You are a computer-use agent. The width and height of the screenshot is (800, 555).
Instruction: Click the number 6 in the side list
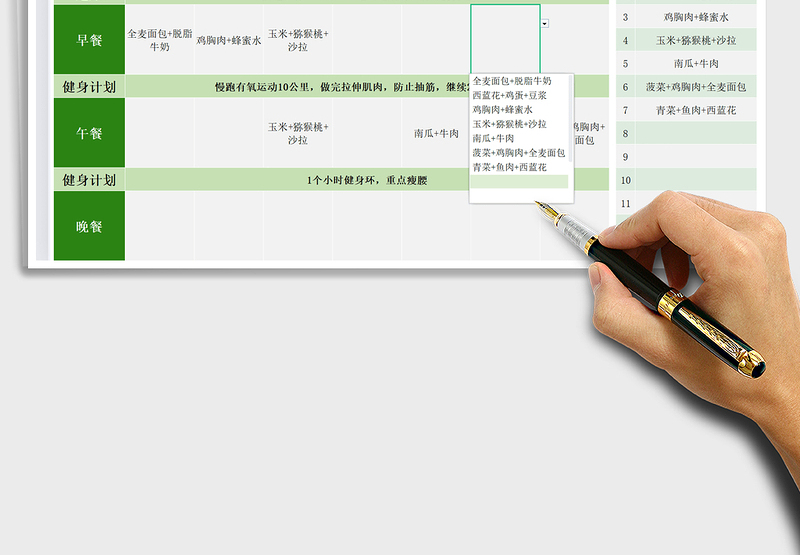pyautogui.click(x=626, y=87)
